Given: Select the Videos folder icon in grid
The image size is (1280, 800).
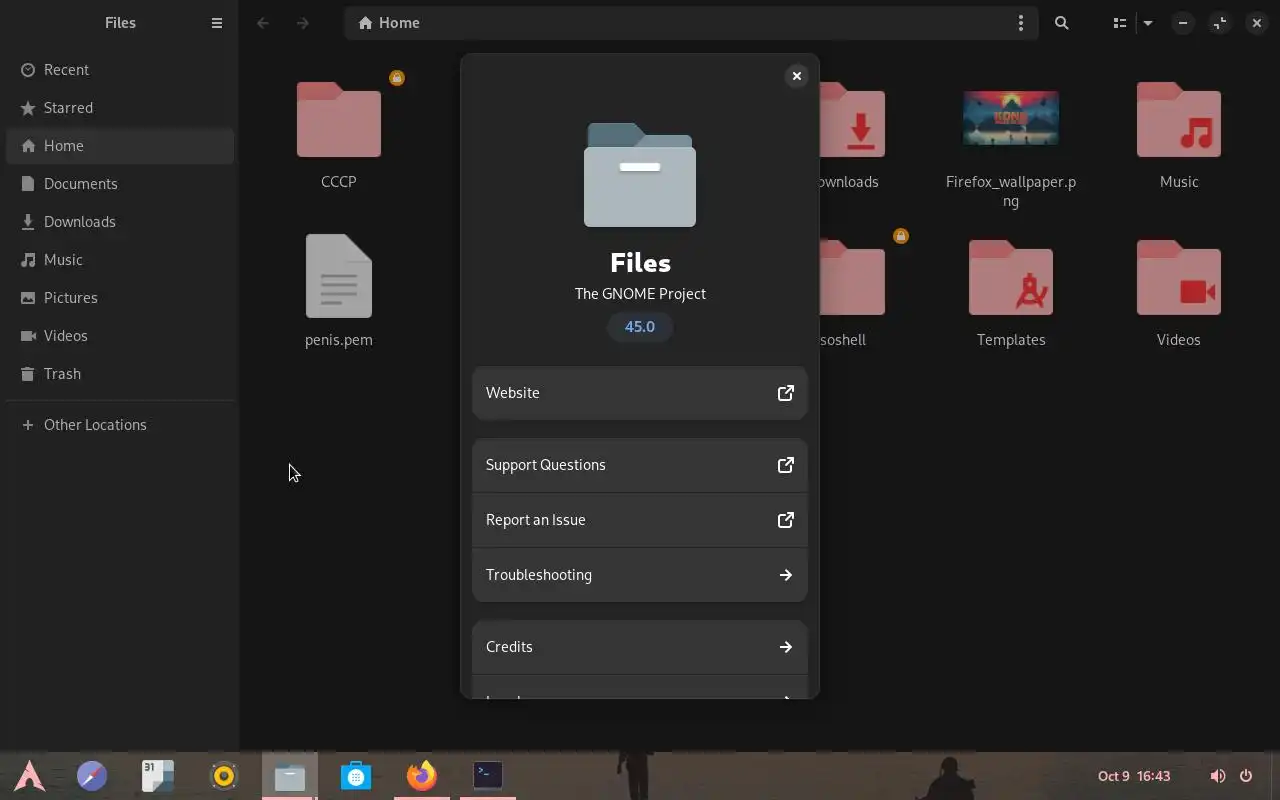Looking at the screenshot, I should pyautogui.click(x=1179, y=278).
